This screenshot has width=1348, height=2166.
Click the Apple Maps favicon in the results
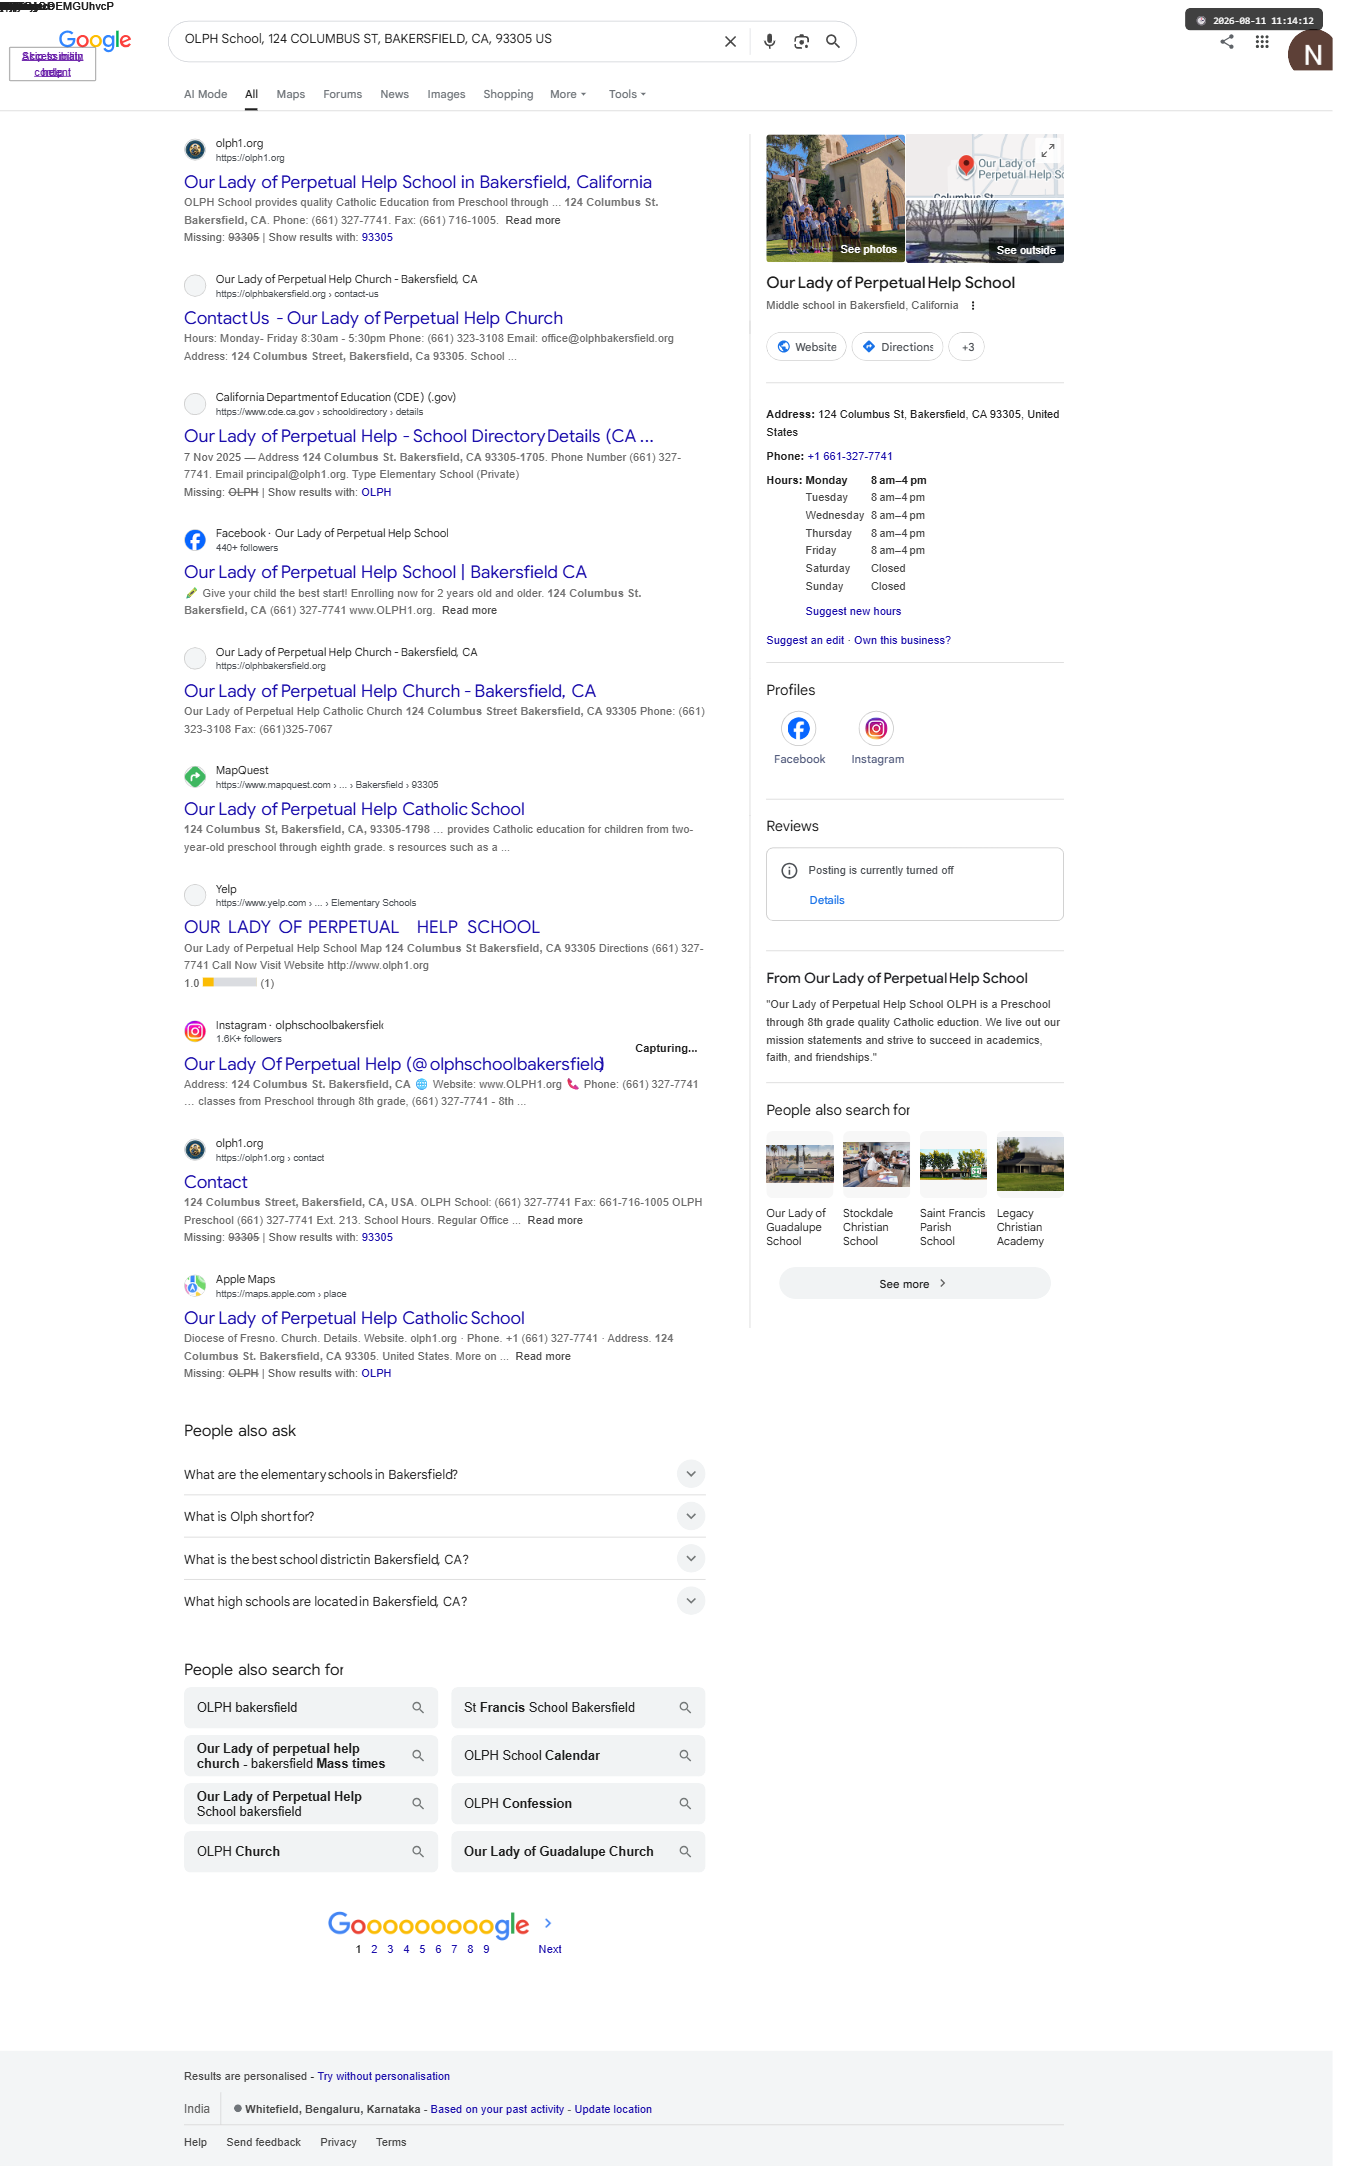pos(195,1286)
